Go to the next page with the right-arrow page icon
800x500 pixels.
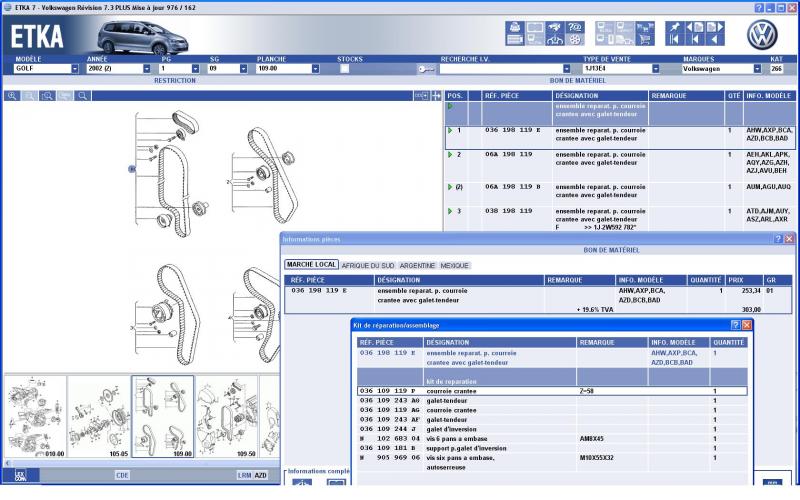[714, 28]
